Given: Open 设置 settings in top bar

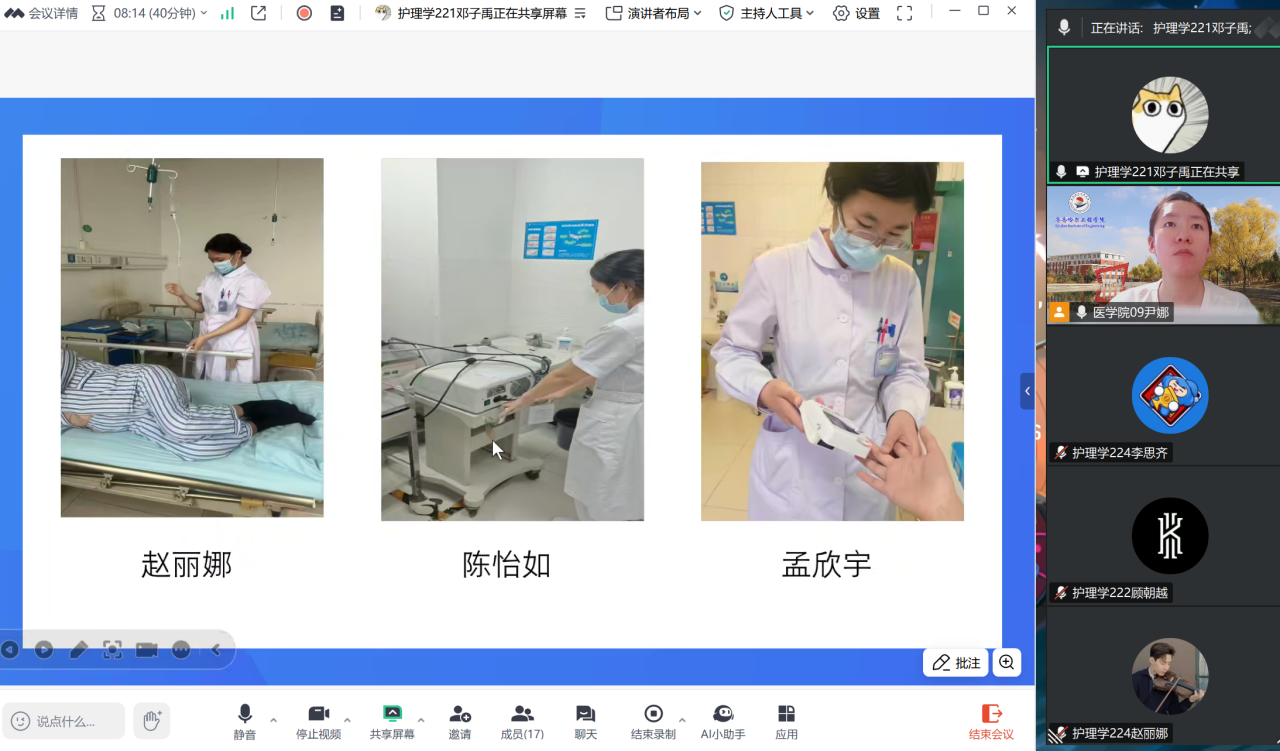Looking at the screenshot, I should point(856,13).
